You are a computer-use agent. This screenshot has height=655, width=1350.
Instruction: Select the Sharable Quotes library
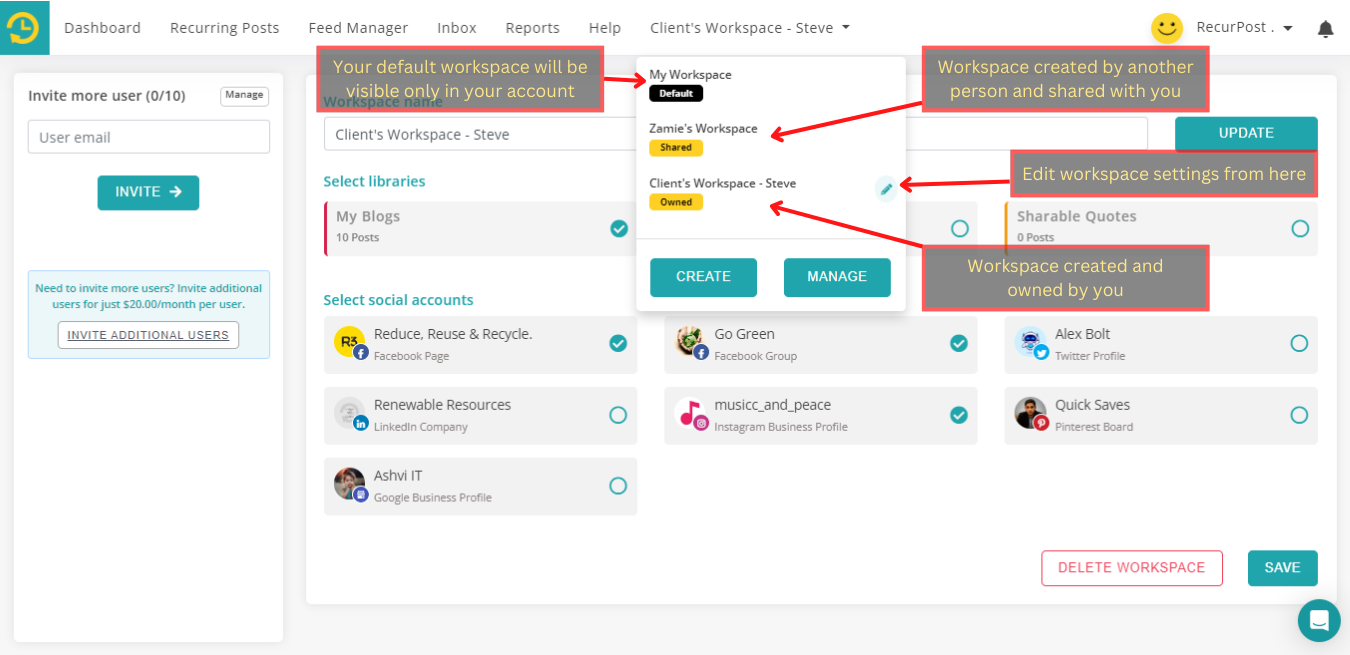point(1300,228)
